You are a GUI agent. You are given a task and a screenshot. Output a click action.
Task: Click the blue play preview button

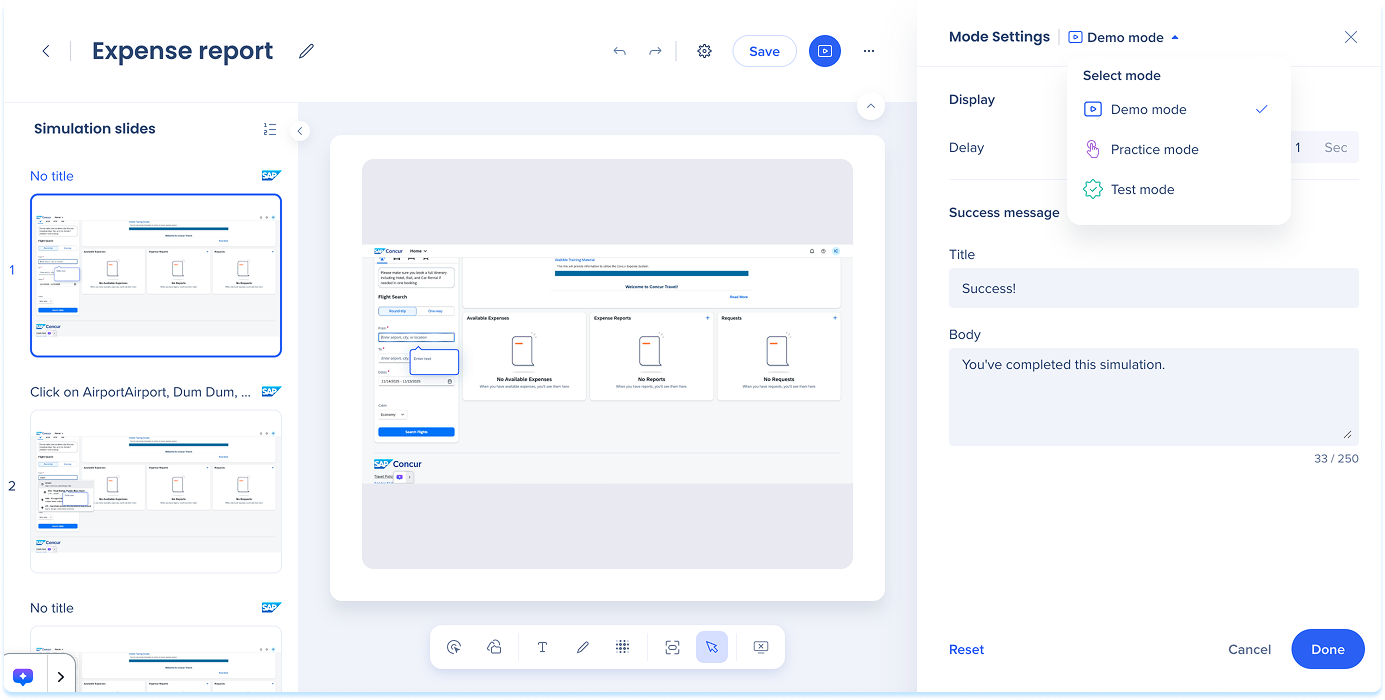coord(825,51)
